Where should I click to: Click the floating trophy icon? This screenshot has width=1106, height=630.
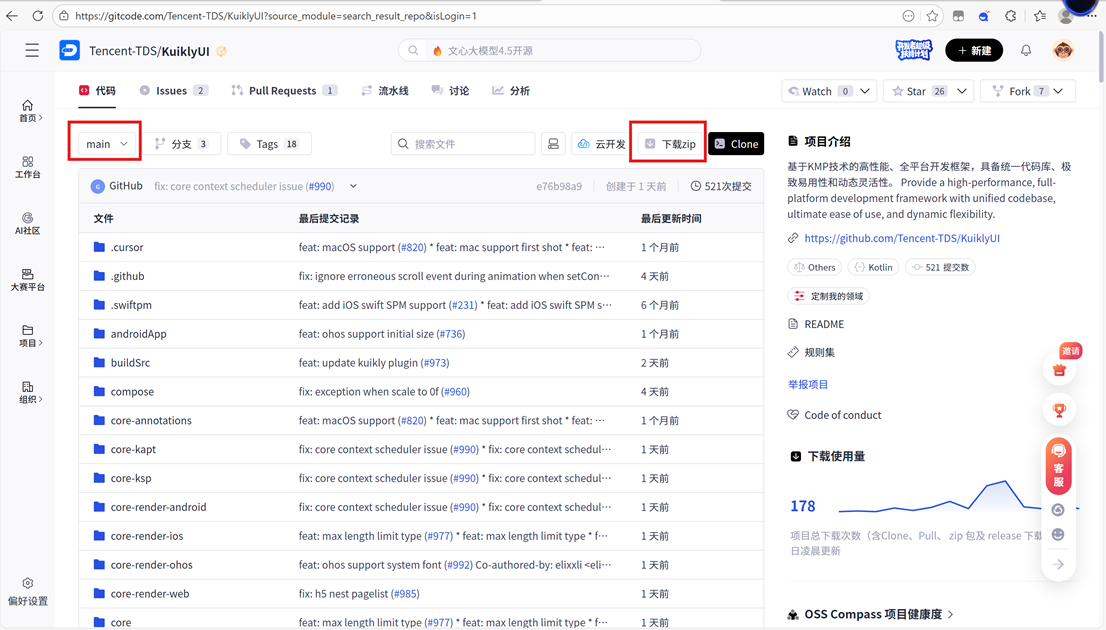(1059, 411)
